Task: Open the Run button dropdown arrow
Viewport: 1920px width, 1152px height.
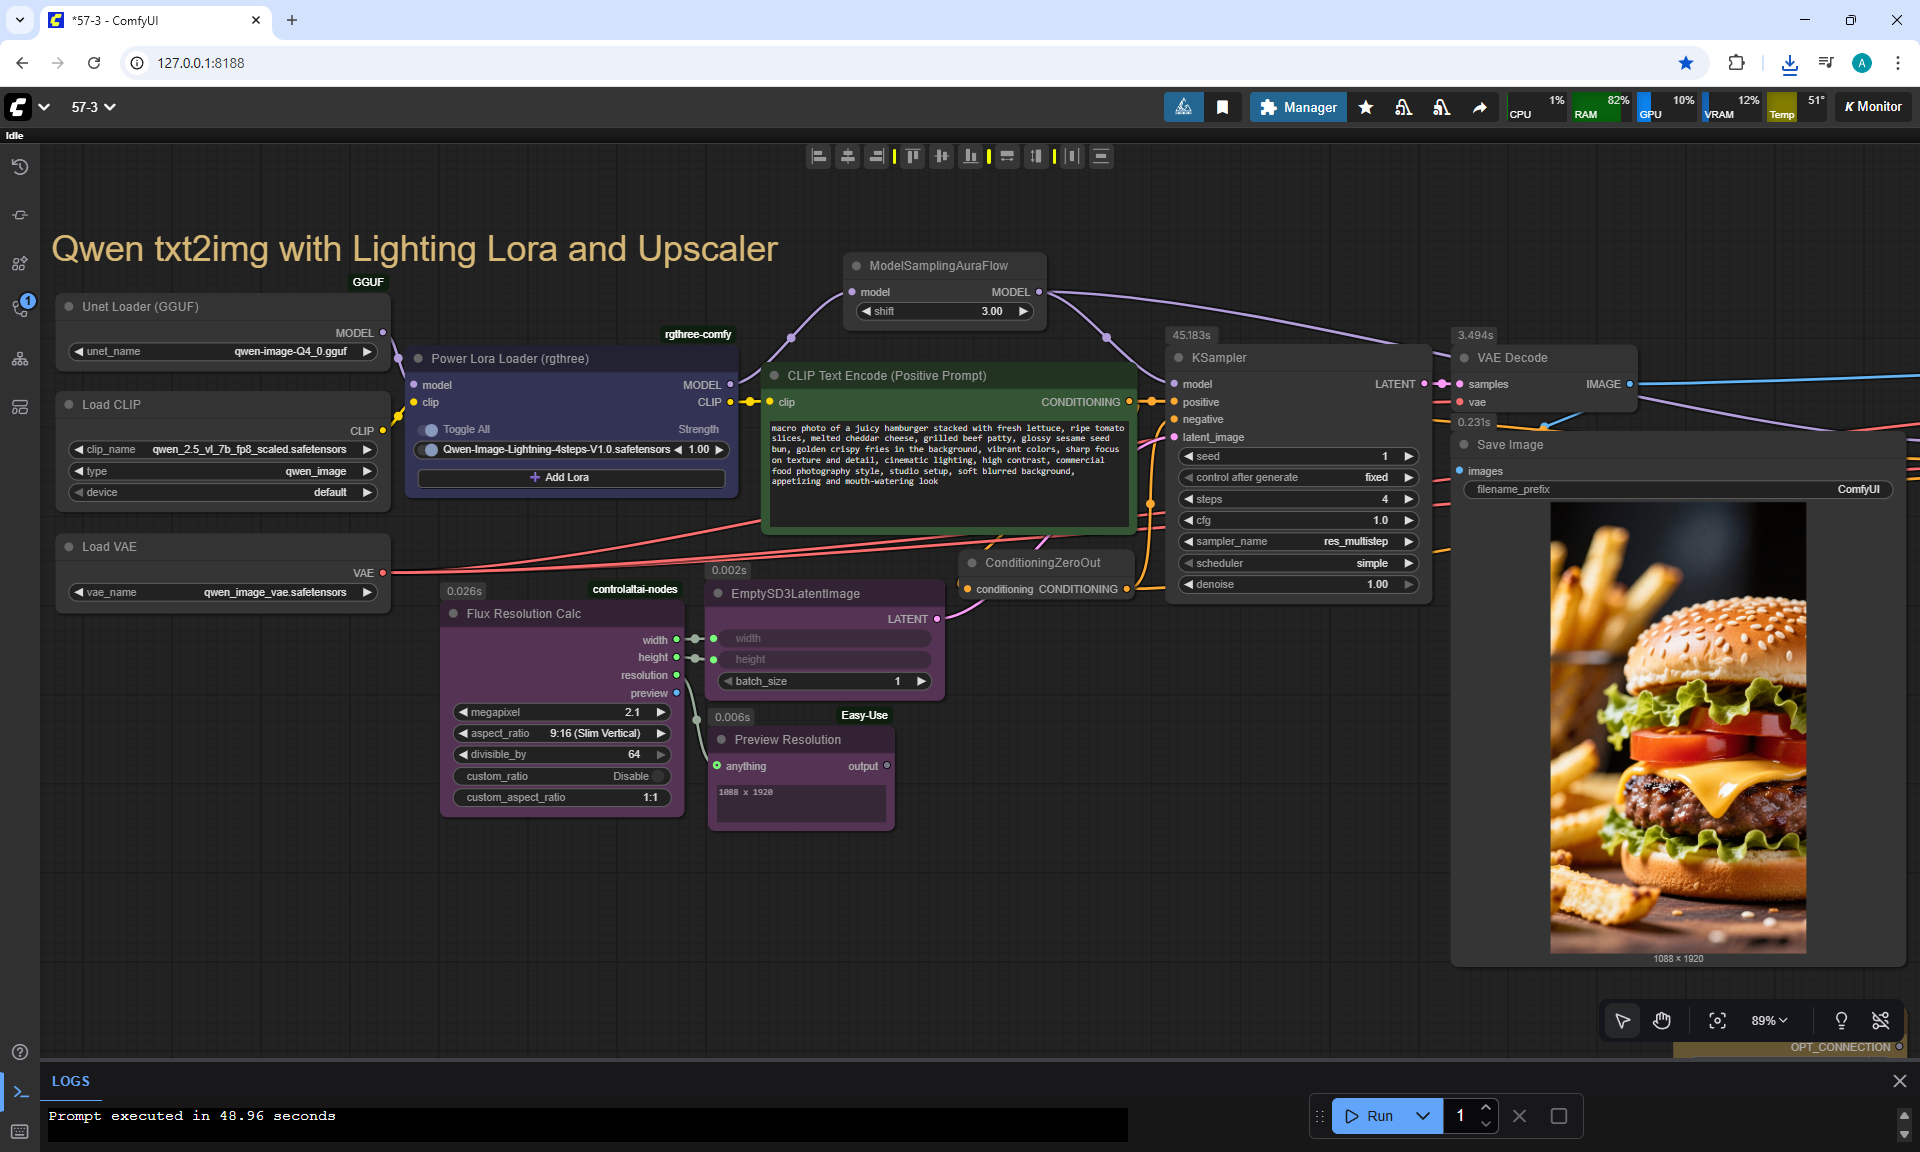Action: pos(1422,1116)
